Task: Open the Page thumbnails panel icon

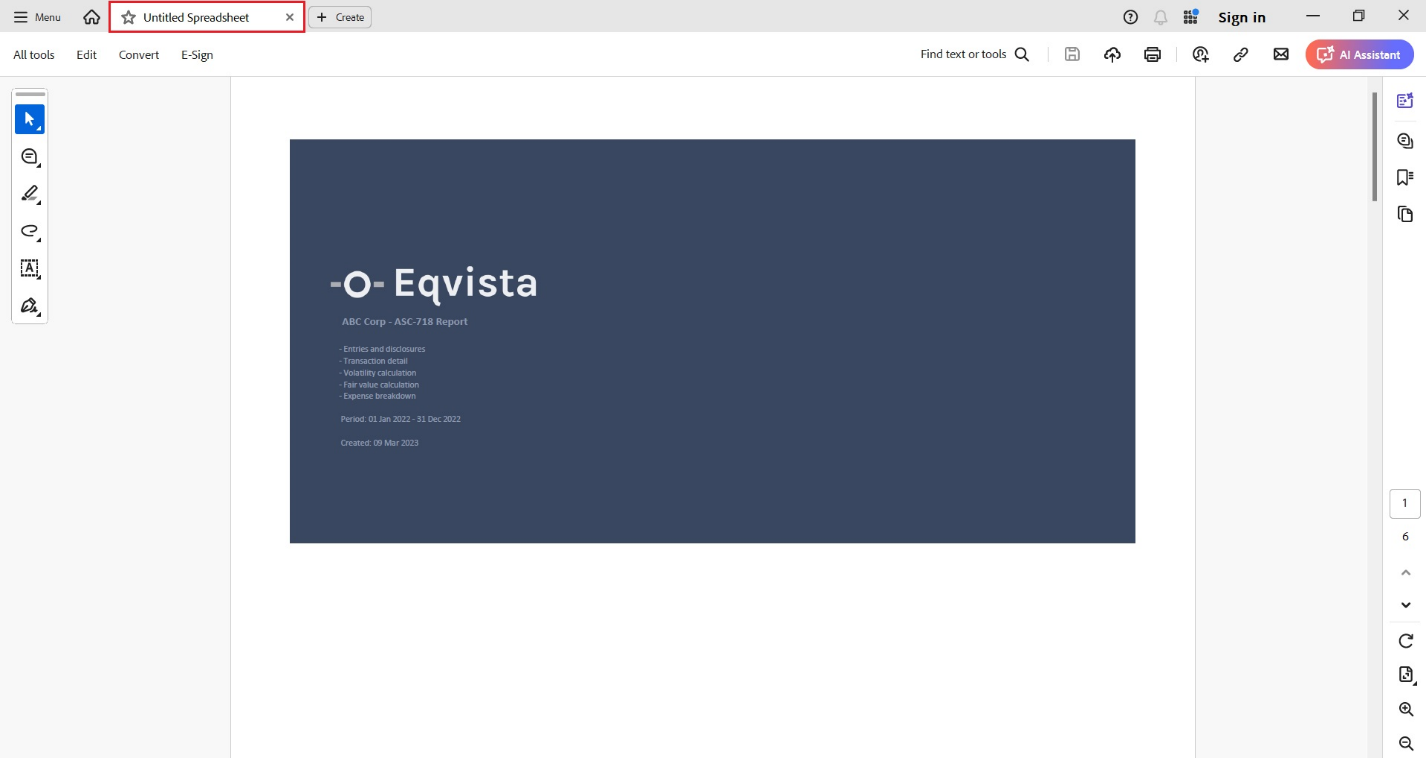Action: click(1405, 214)
